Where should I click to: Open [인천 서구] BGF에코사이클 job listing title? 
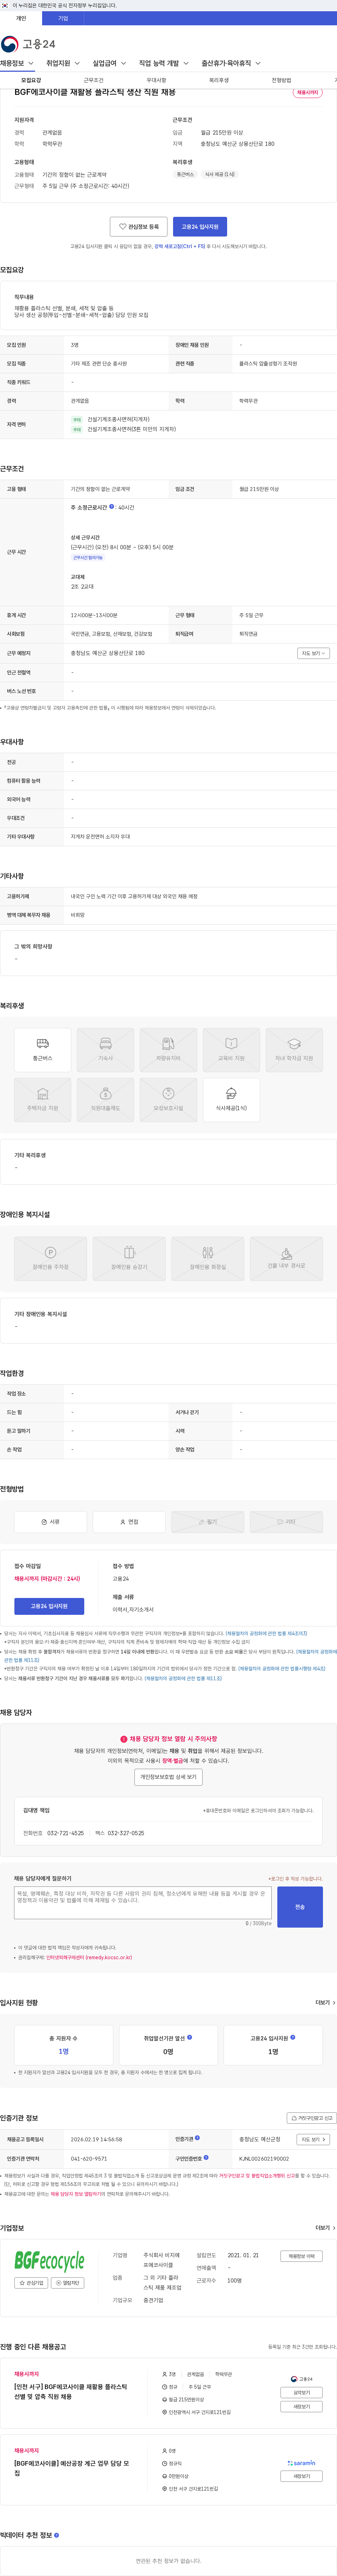click(71, 2391)
